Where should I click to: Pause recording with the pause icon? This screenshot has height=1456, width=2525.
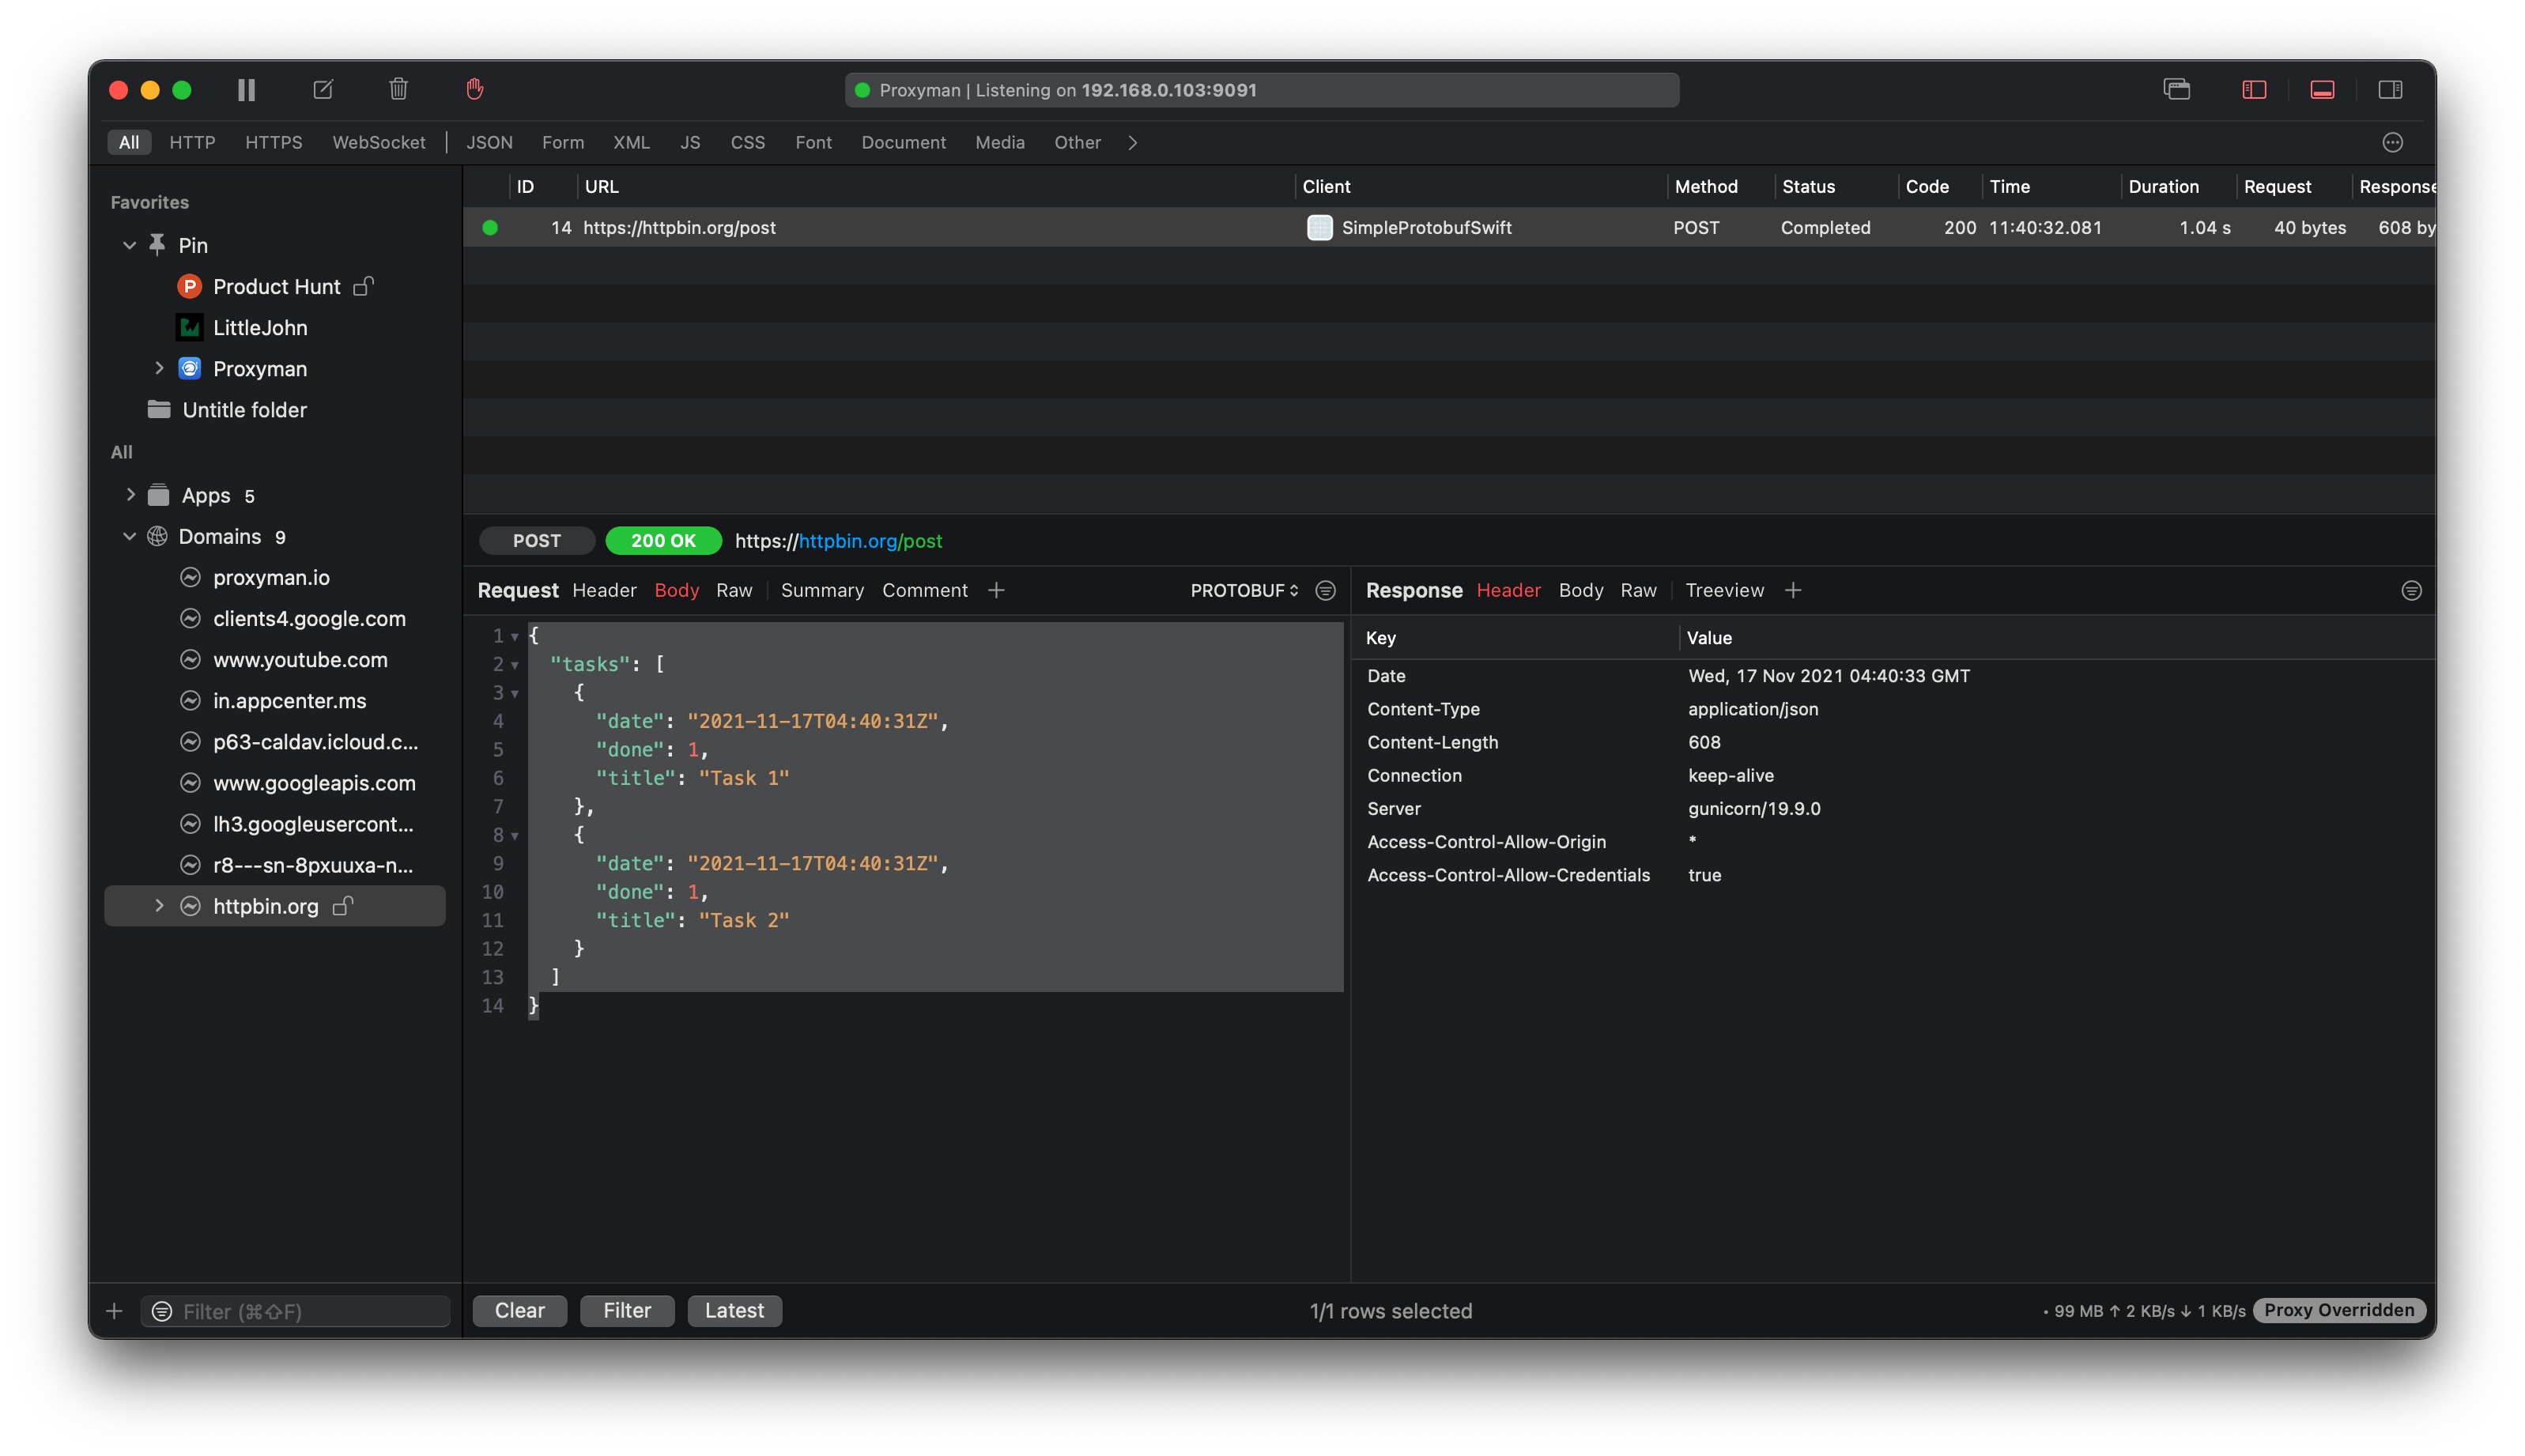(246, 90)
